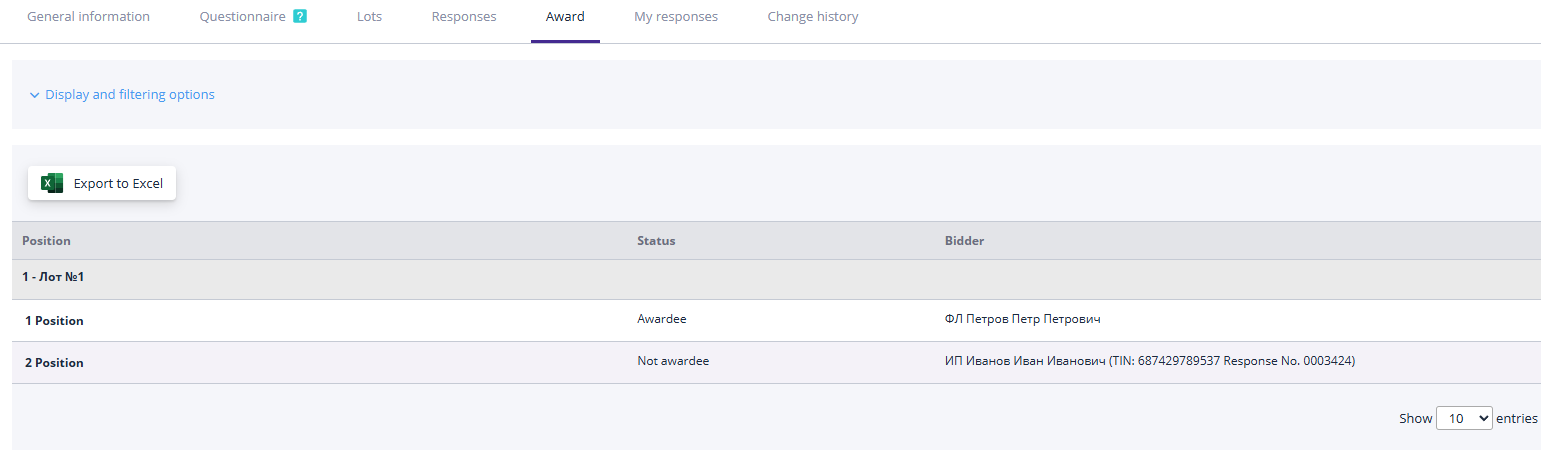1541x450 pixels.
Task: Click the Questionnaire help question-mark icon
Action: coord(300,17)
